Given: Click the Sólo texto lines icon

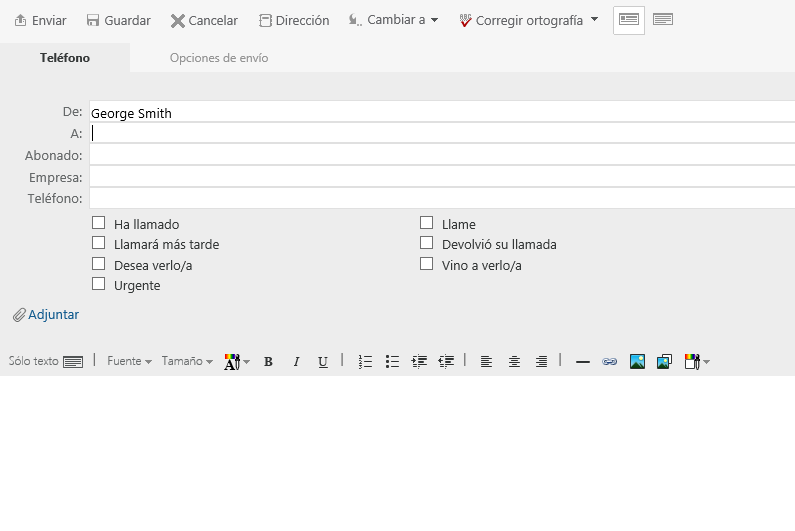Looking at the screenshot, I should point(73,362).
